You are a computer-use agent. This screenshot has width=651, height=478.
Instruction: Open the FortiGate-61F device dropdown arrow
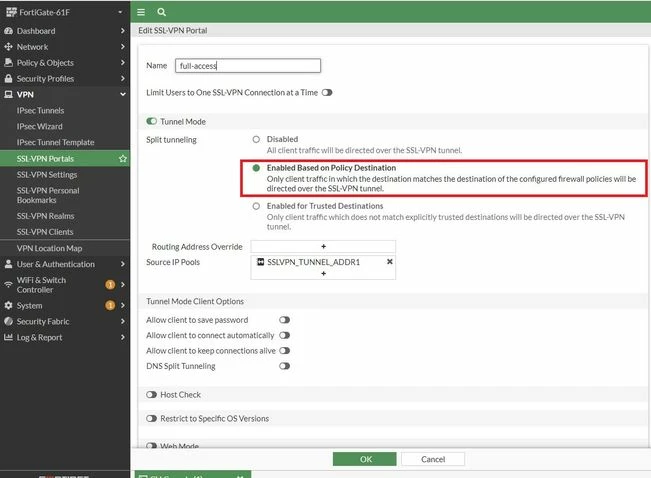click(x=120, y=12)
